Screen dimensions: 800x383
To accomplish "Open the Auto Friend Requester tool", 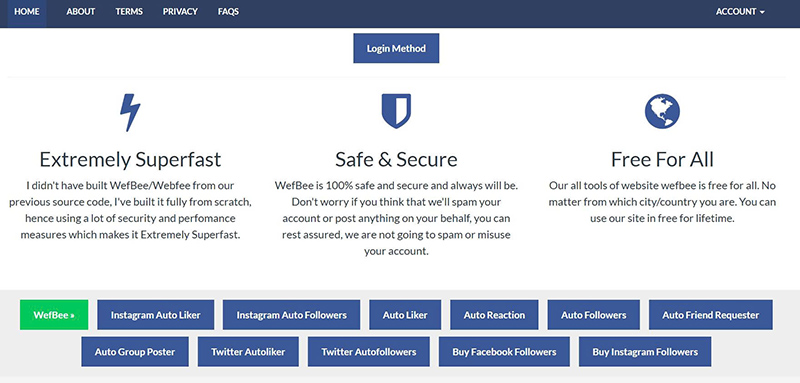I will [x=711, y=315].
